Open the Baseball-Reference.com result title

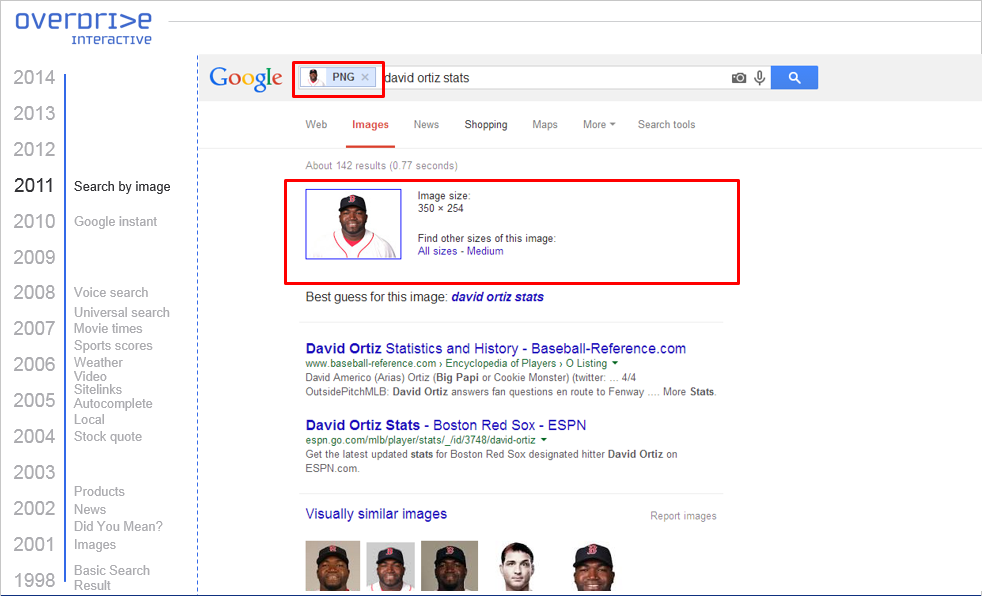(x=495, y=349)
